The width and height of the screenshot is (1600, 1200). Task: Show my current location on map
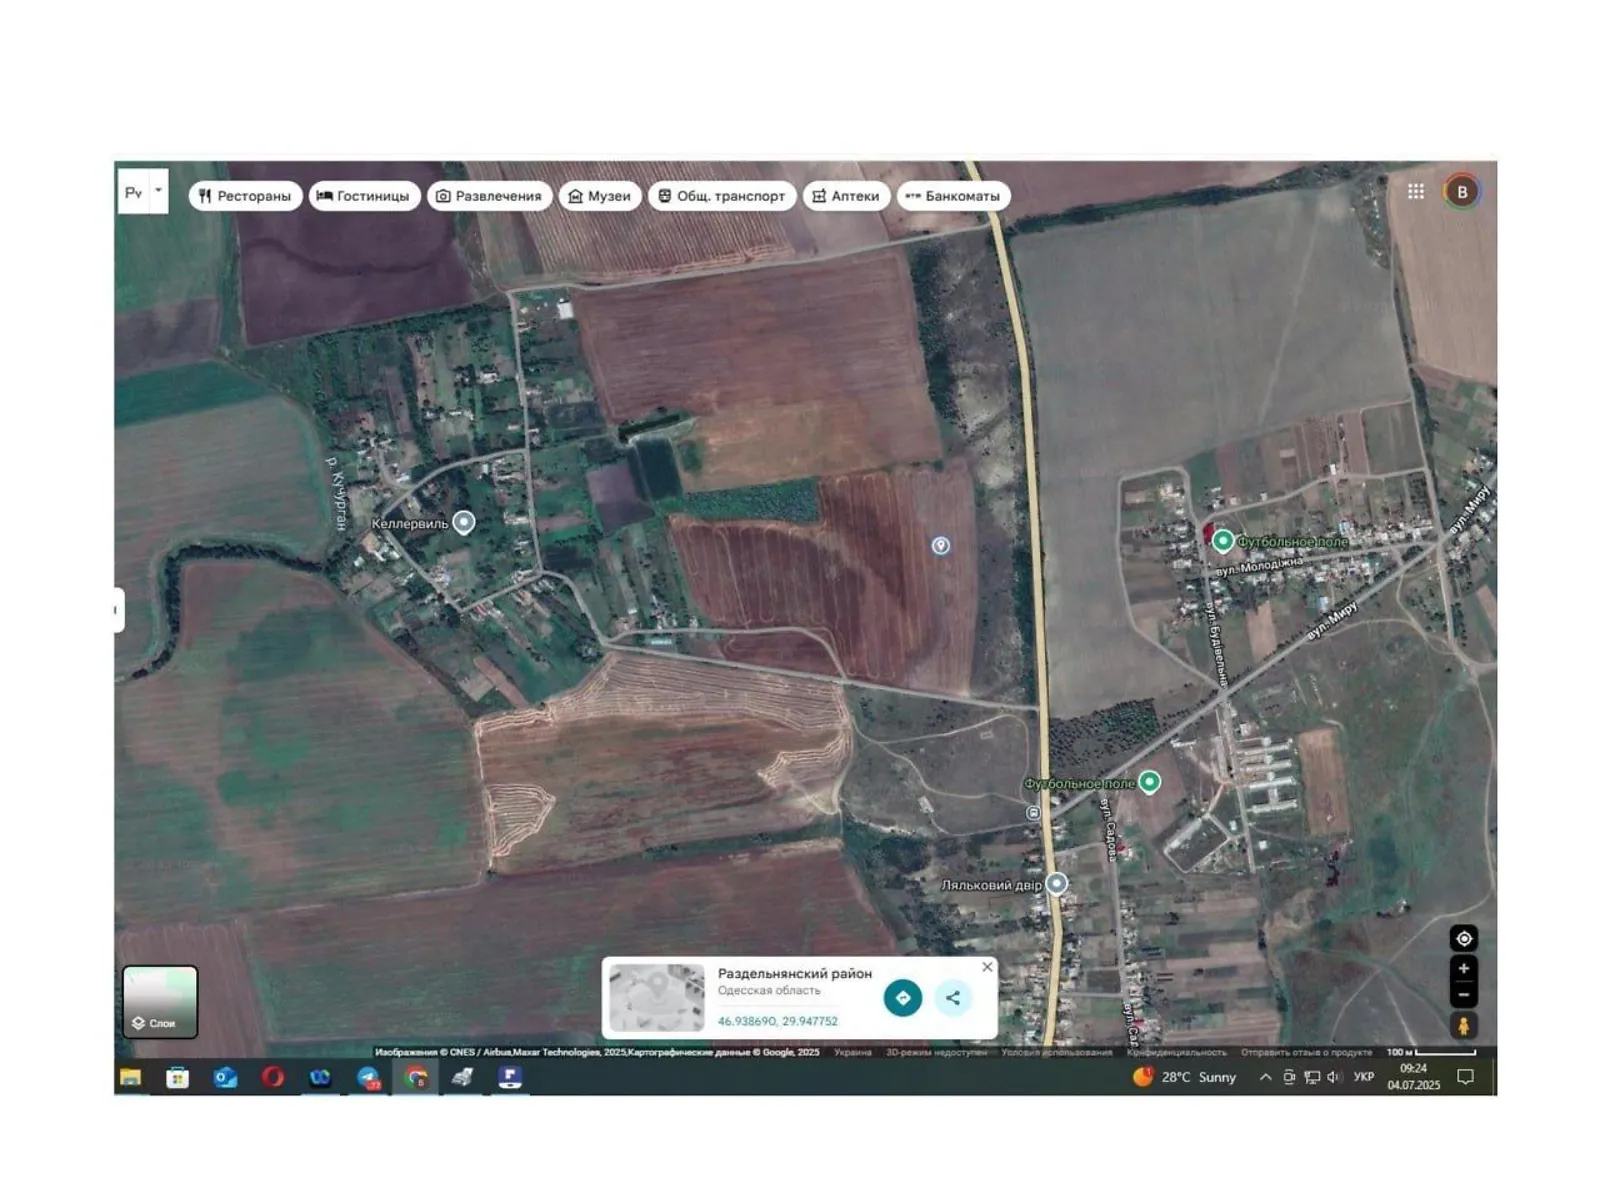click(1463, 939)
